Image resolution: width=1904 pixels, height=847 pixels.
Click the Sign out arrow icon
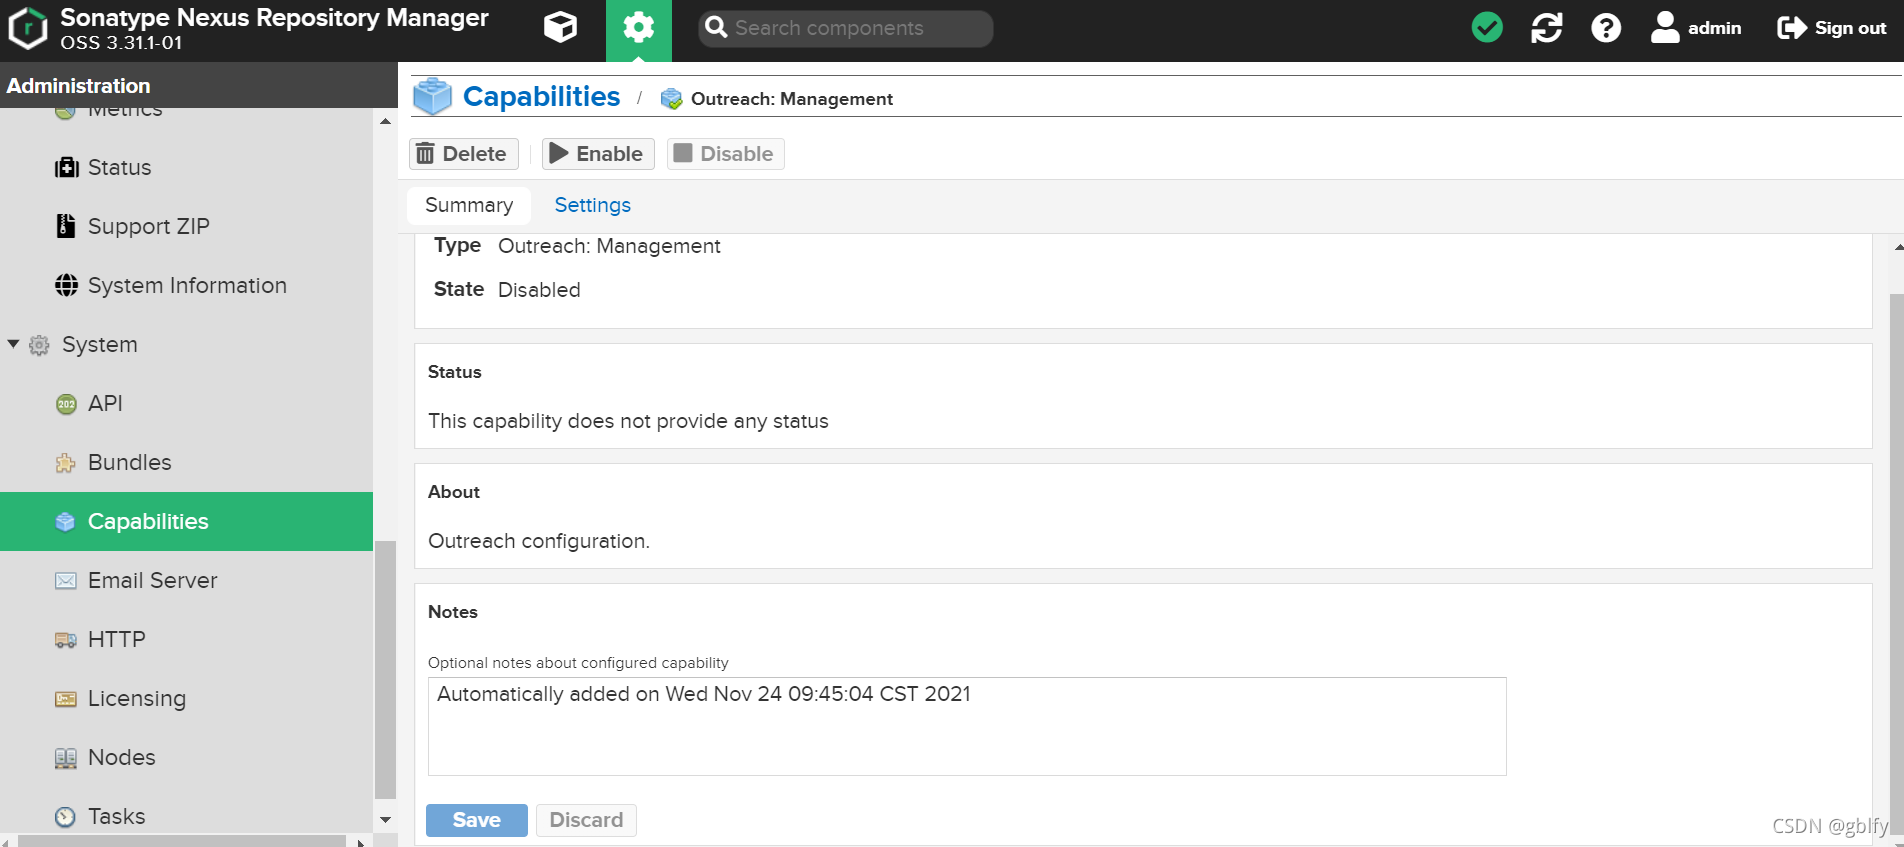coord(1791,27)
